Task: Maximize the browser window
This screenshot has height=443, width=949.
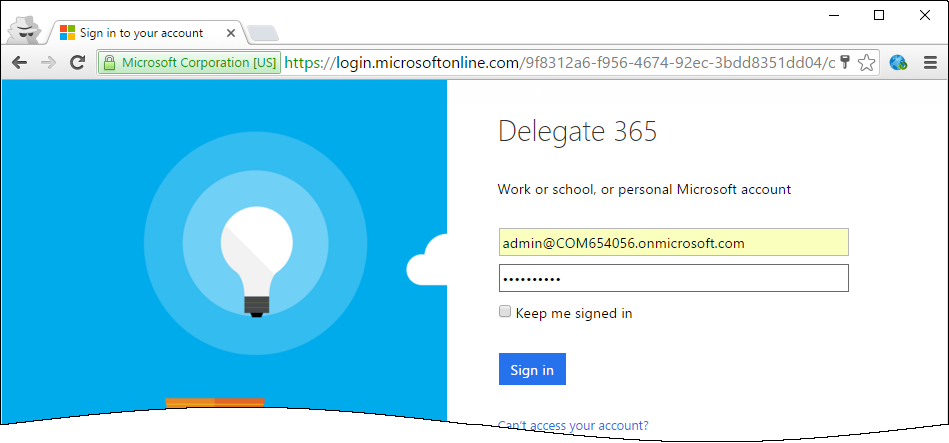Action: coord(879,16)
